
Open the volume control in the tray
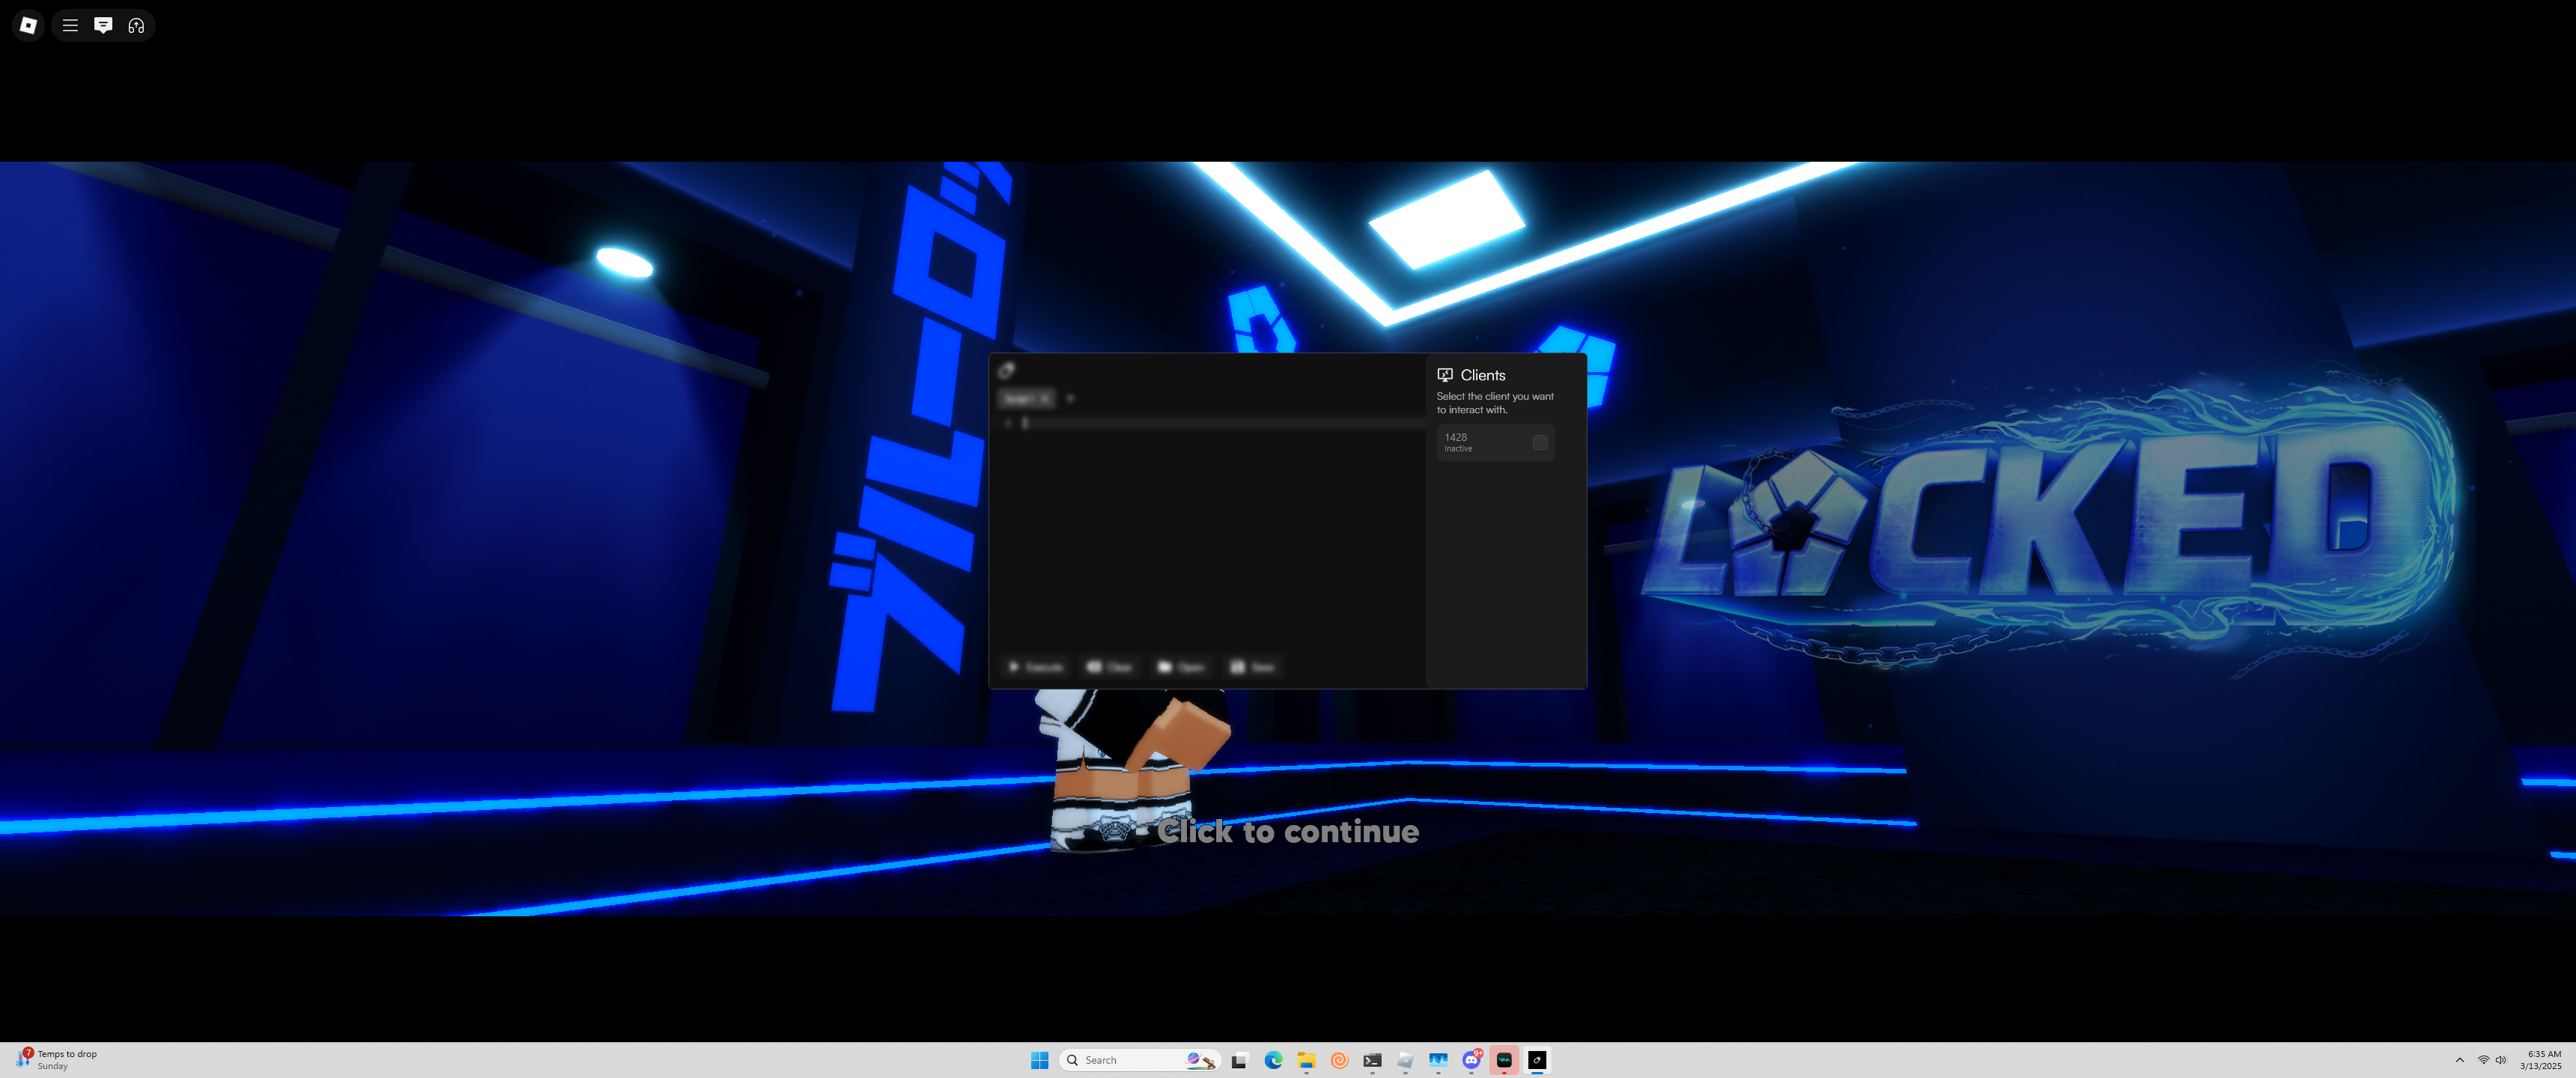pos(2500,1060)
